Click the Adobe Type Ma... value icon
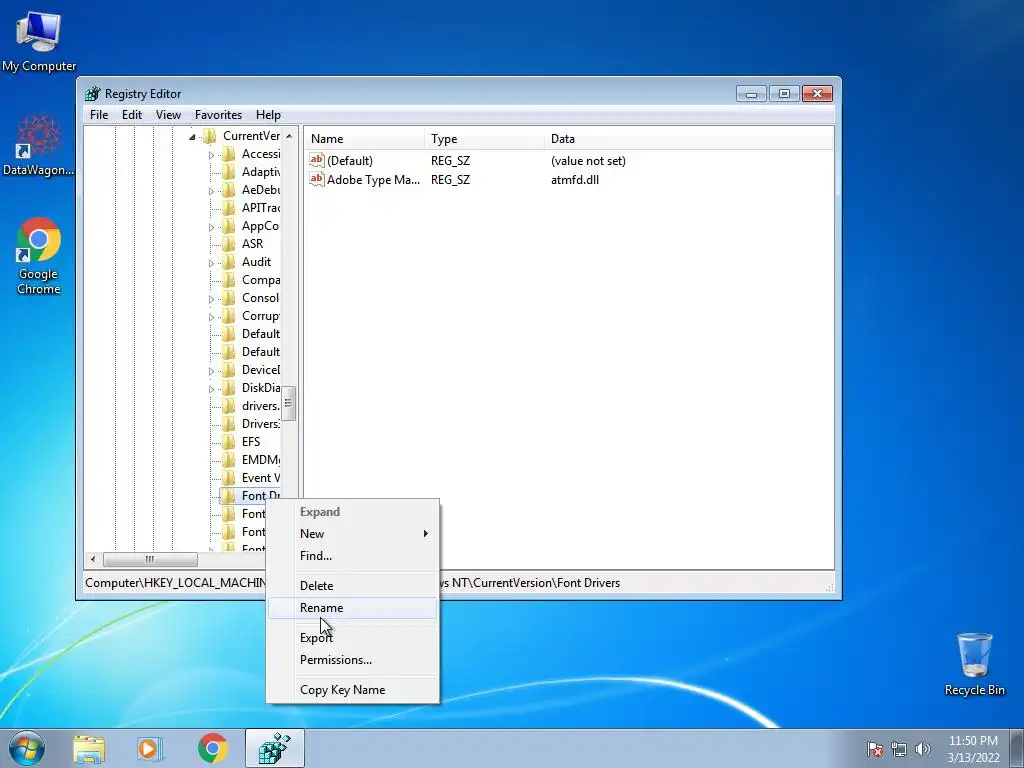Image resolution: width=1024 pixels, height=768 pixels. tap(317, 179)
